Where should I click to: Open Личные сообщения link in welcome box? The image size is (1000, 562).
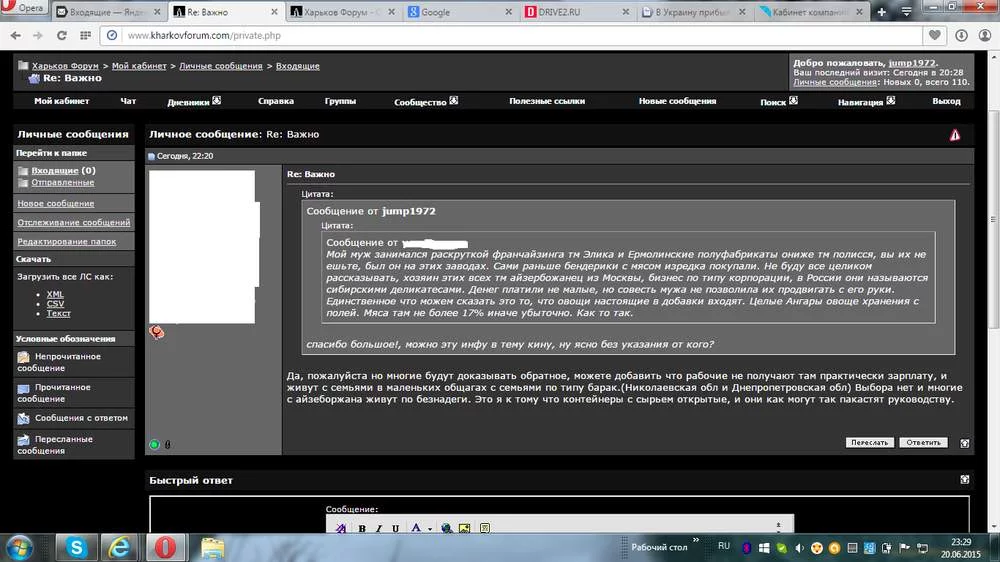pyautogui.click(x=835, y=82)
